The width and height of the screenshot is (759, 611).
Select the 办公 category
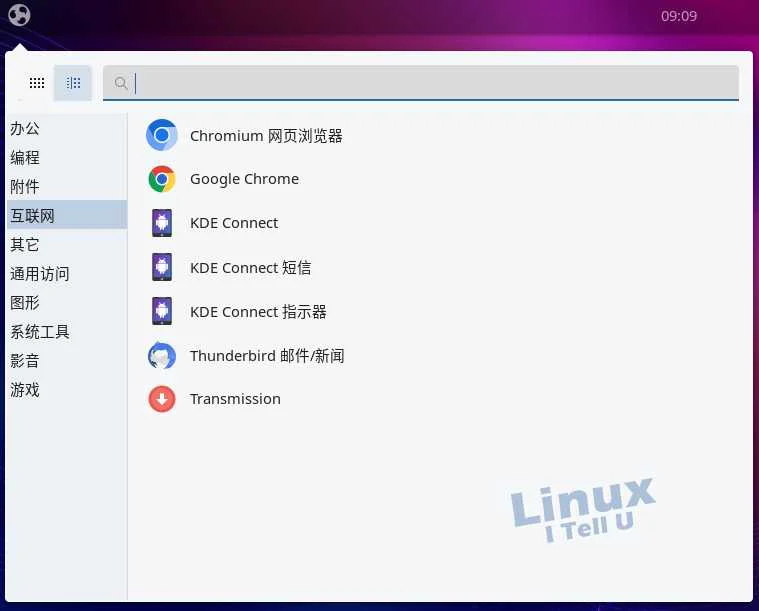point(67,128)
